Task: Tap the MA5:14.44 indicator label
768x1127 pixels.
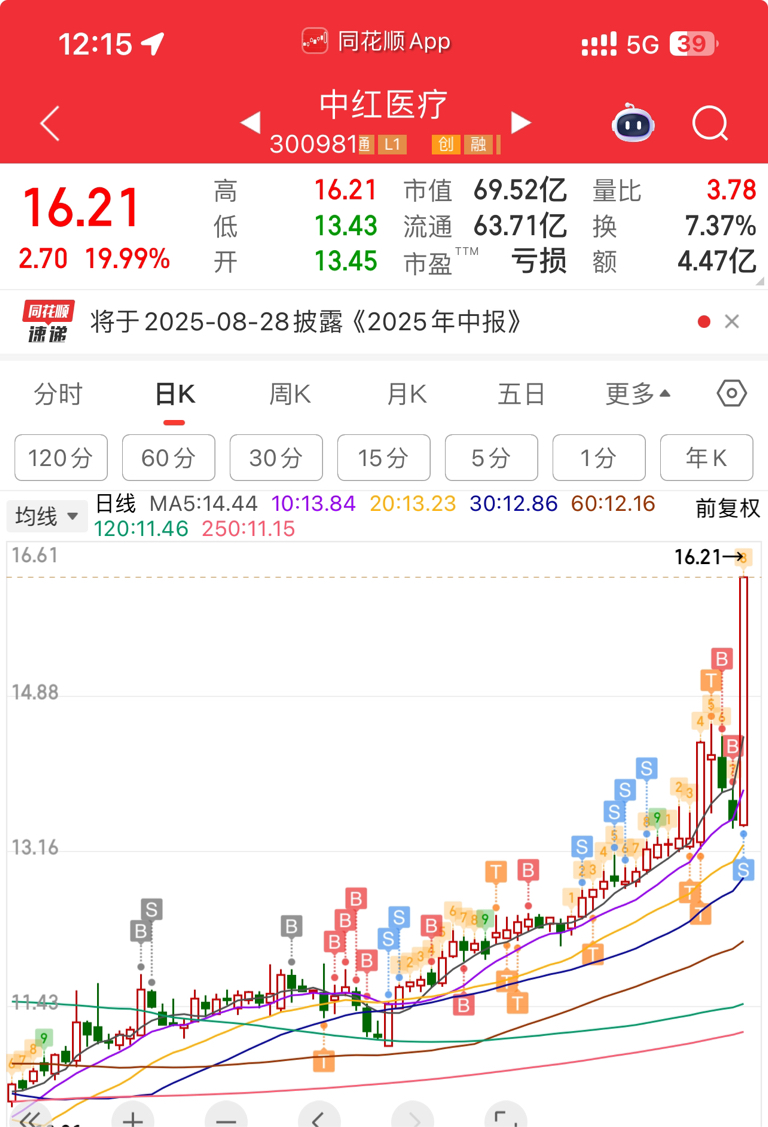Action: click(203, 504)
